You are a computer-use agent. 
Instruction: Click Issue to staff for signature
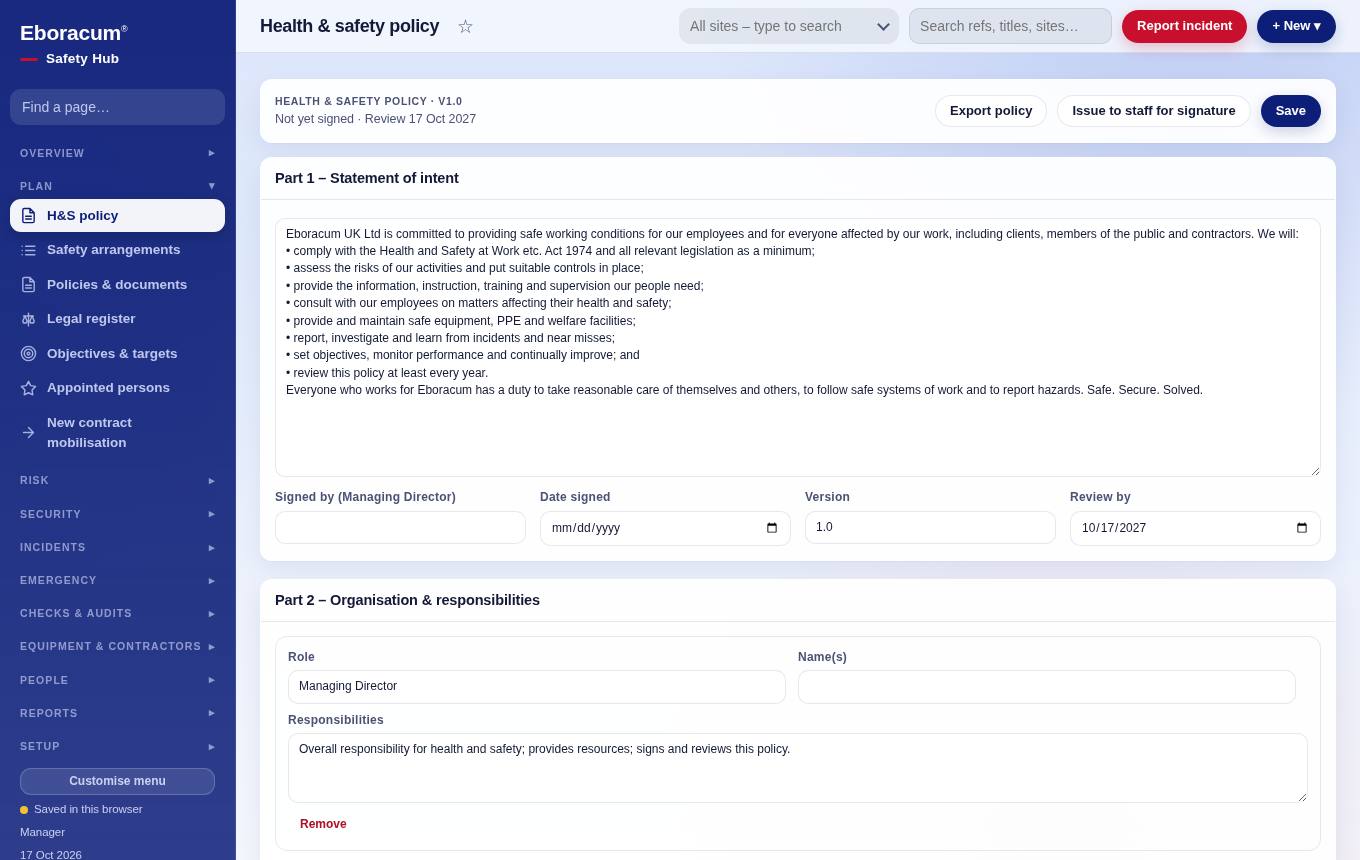pyautogui.click(x=1154, y=111)
